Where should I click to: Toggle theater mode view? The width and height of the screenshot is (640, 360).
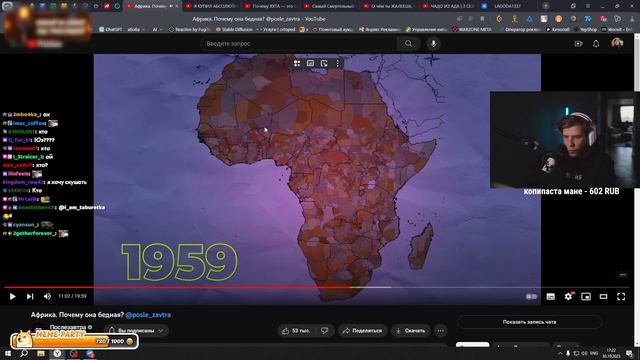(x=603, y=297)
